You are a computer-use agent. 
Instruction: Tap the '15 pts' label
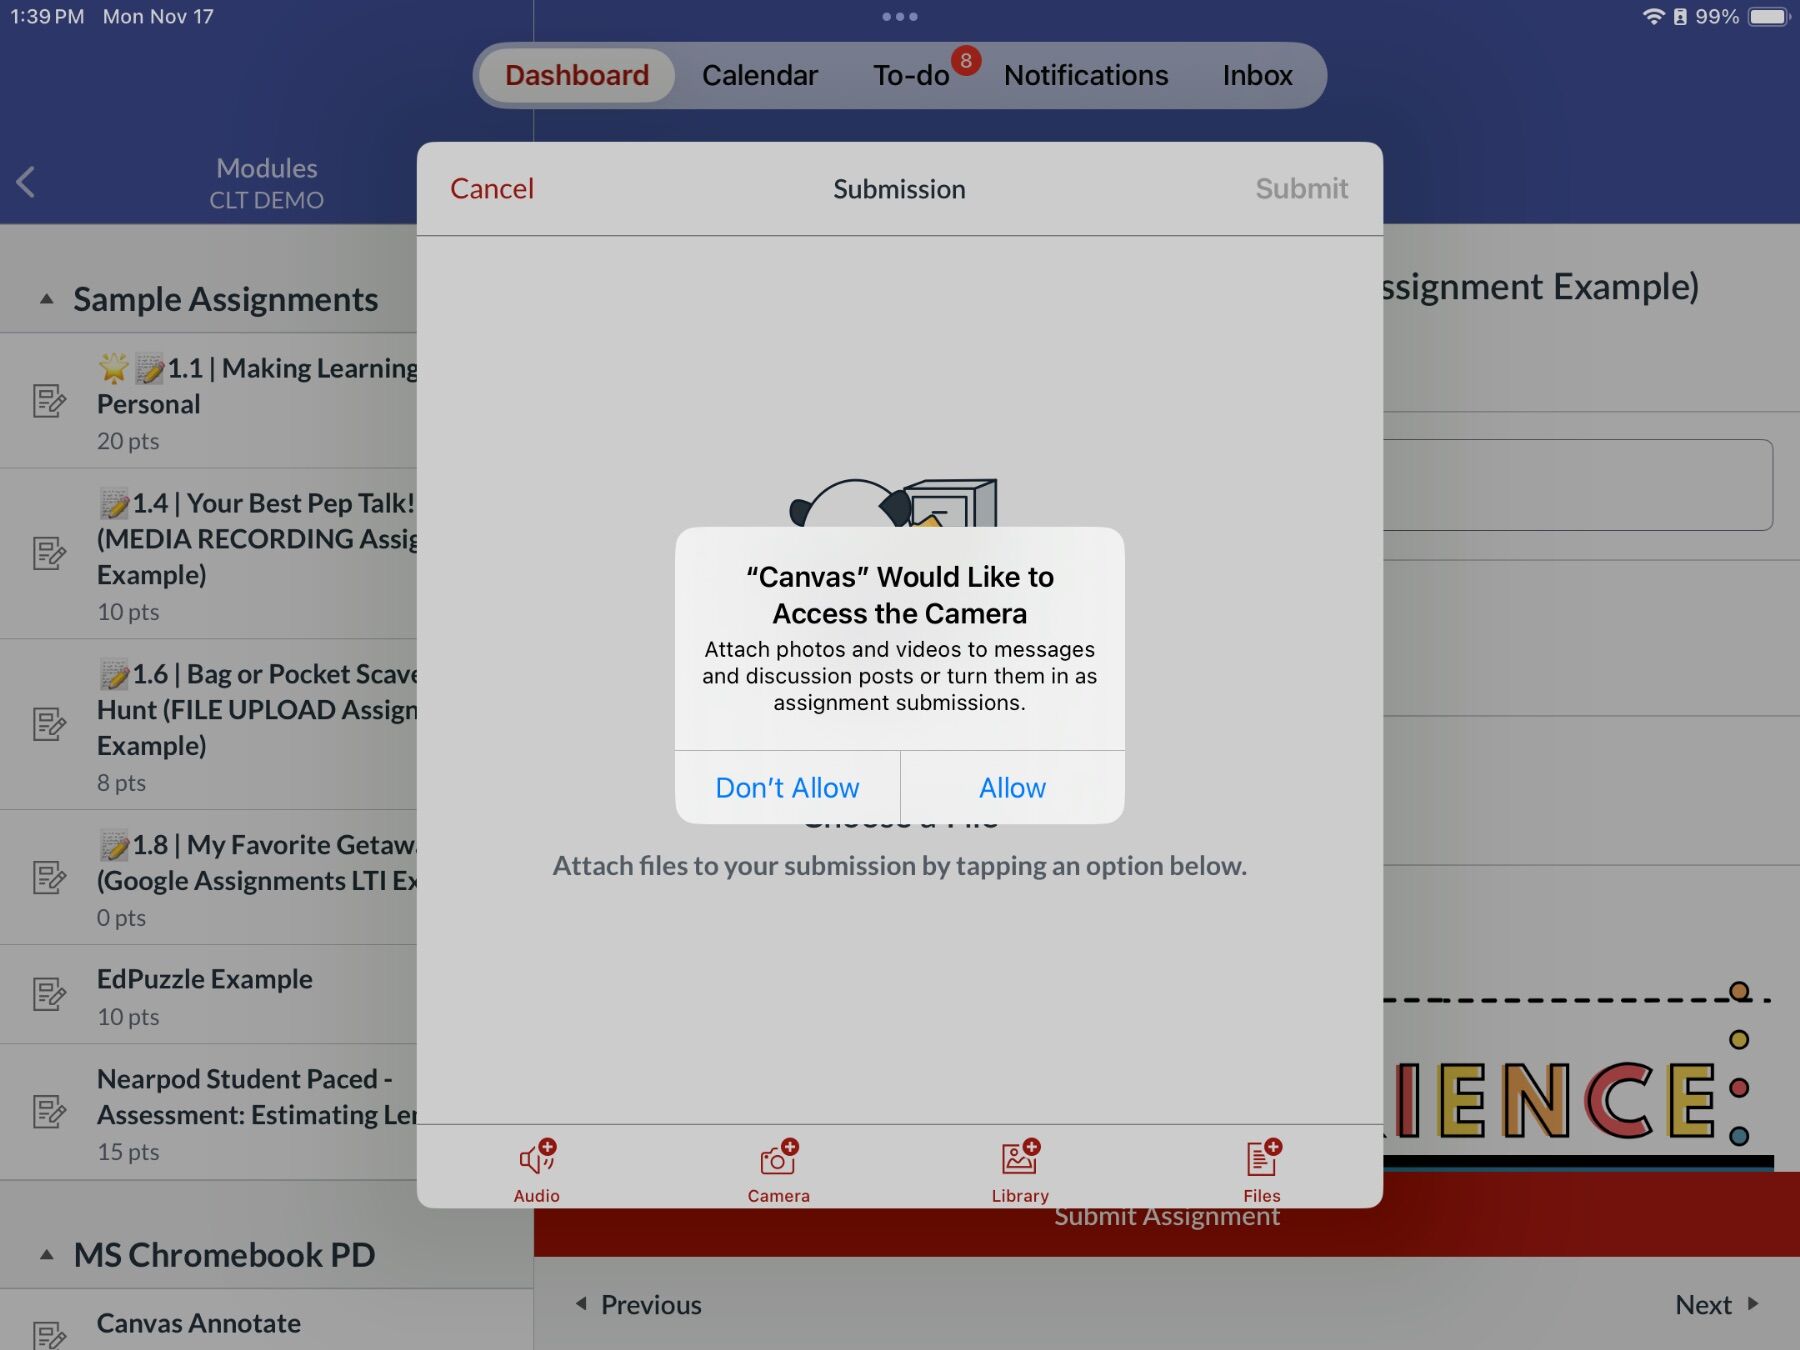pyautogui.click(x=128, y=1152)
